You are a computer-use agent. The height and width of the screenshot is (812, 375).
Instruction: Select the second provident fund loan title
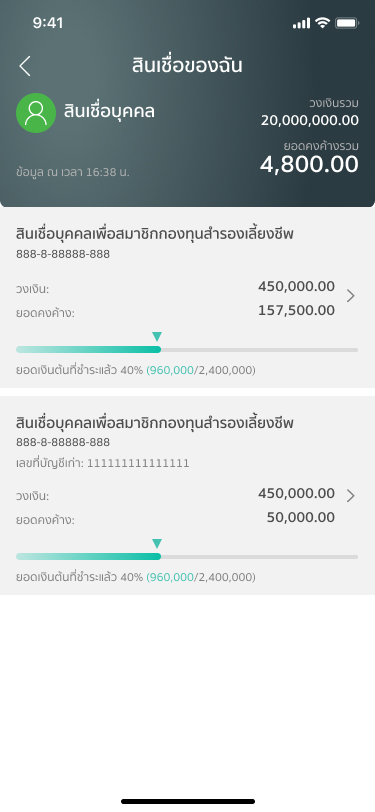tap(155, 423)
